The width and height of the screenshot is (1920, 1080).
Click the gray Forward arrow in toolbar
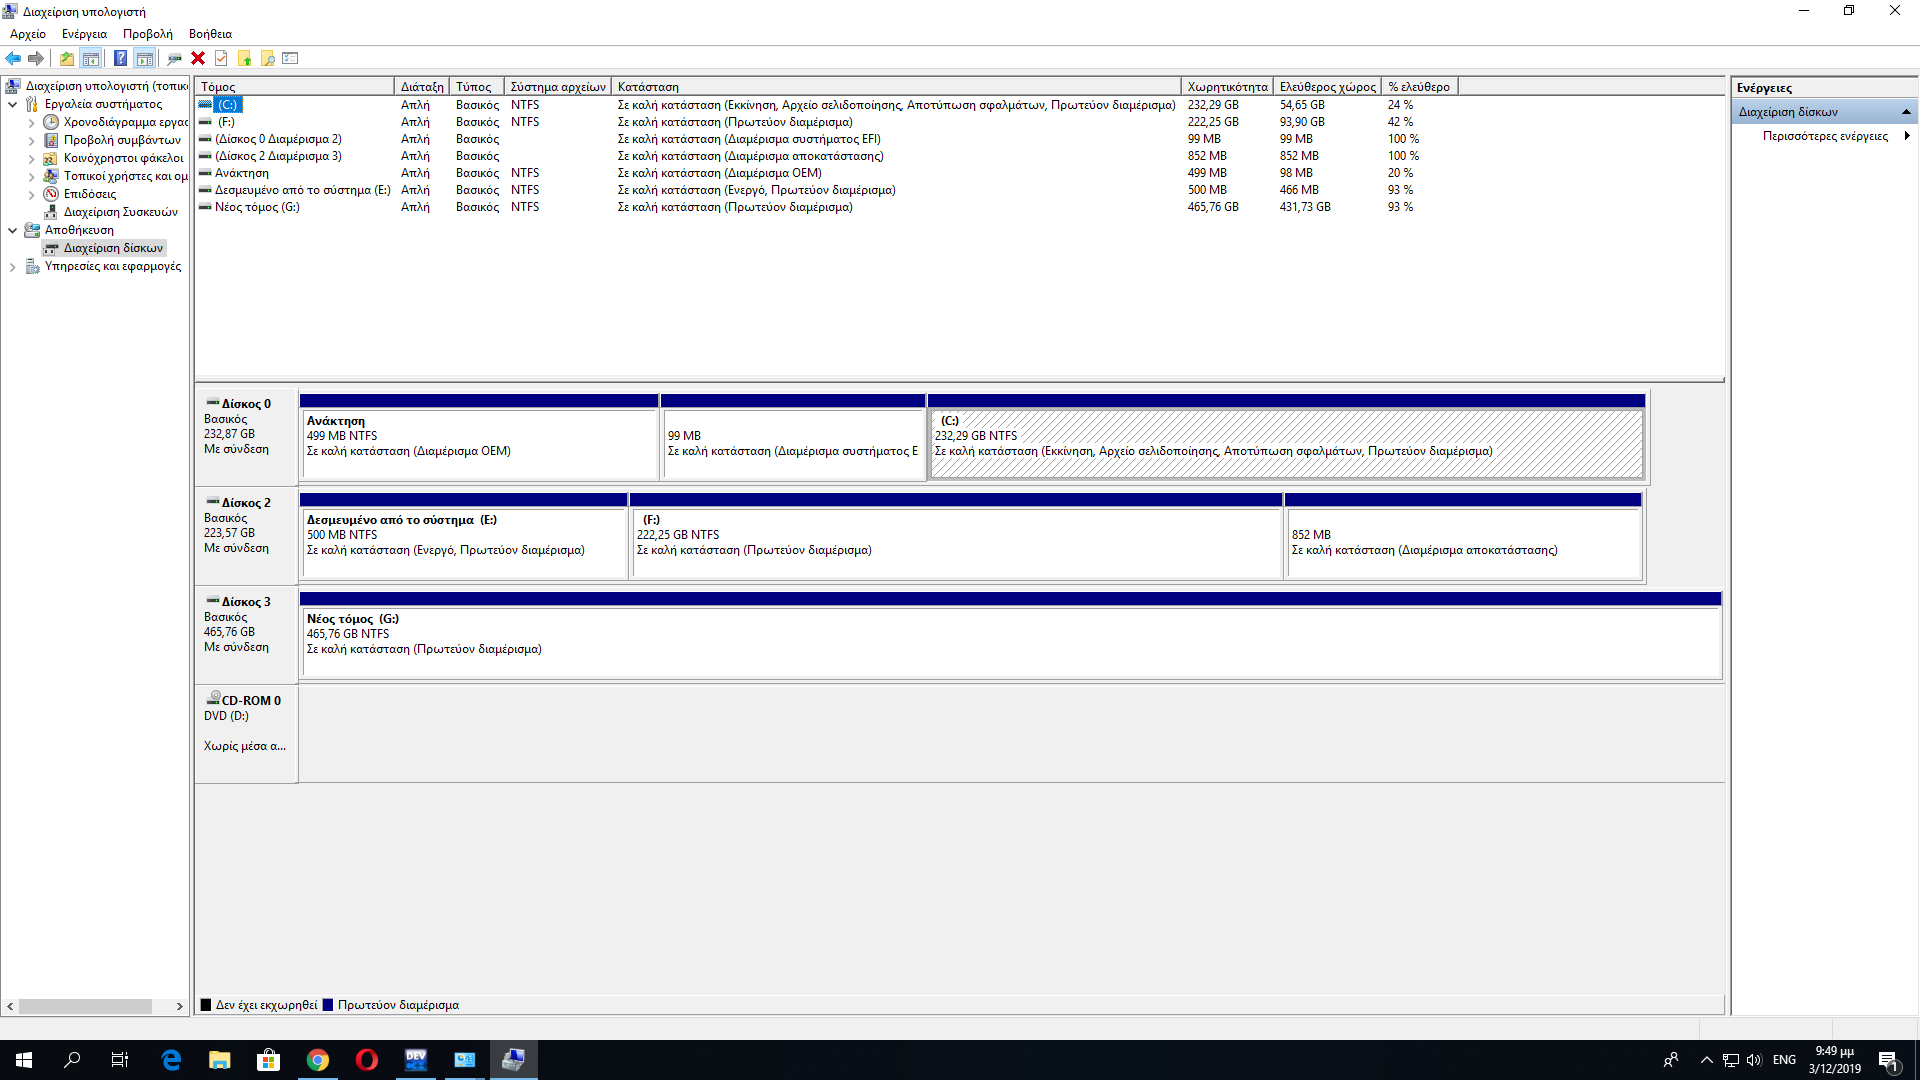click(x=36, y=58)
